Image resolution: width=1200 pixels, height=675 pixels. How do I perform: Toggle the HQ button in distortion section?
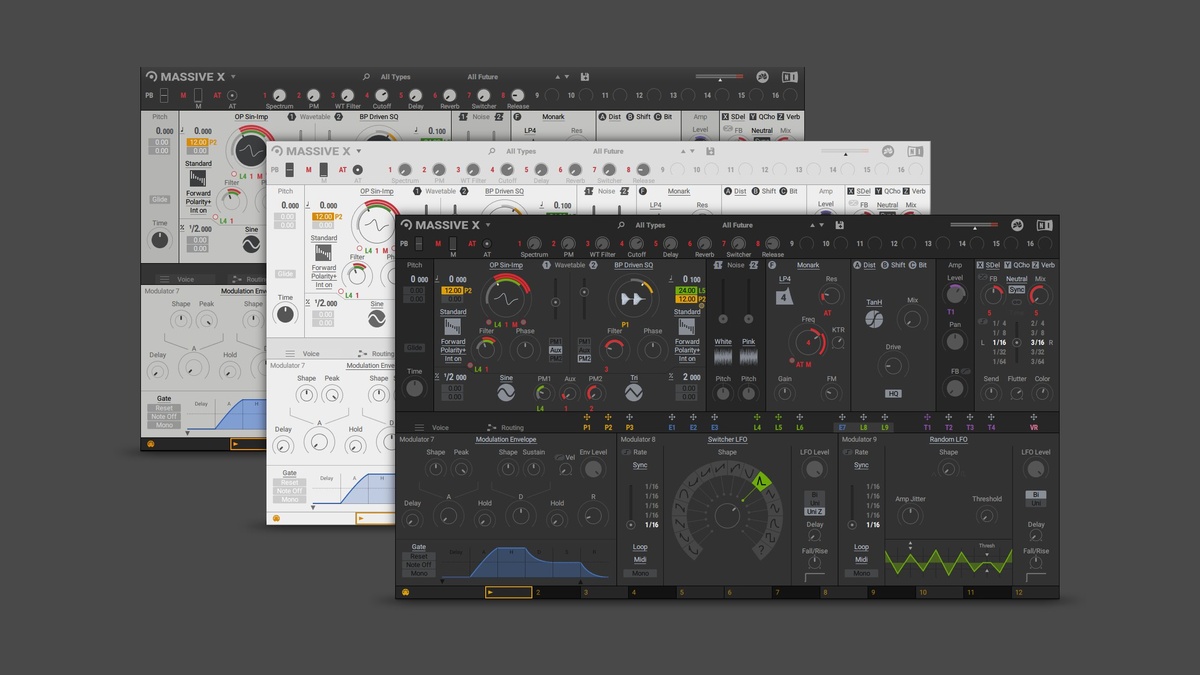pyautogui.click(x=893, y=393)
